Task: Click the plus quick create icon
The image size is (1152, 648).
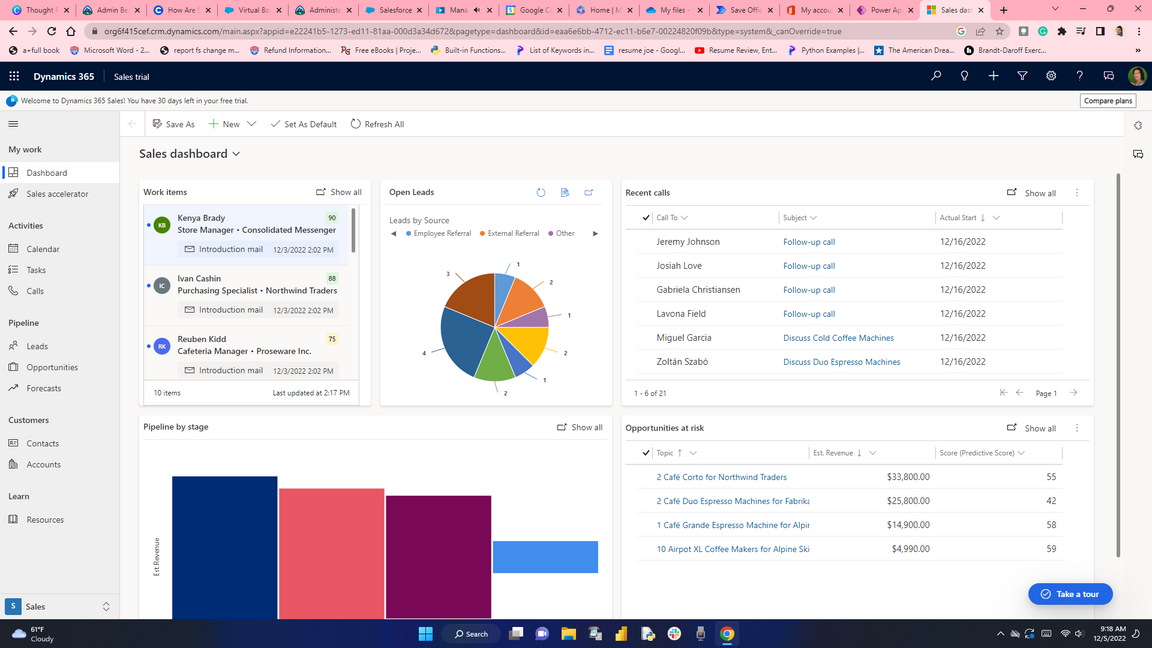Action: tap(993, 76)
